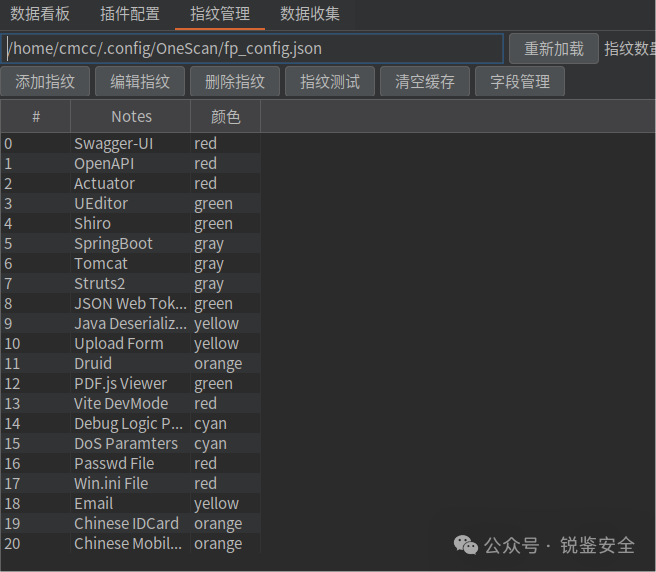Open the 插件配置 tab
The image size is (656, 572).
[x=130, y=14]
